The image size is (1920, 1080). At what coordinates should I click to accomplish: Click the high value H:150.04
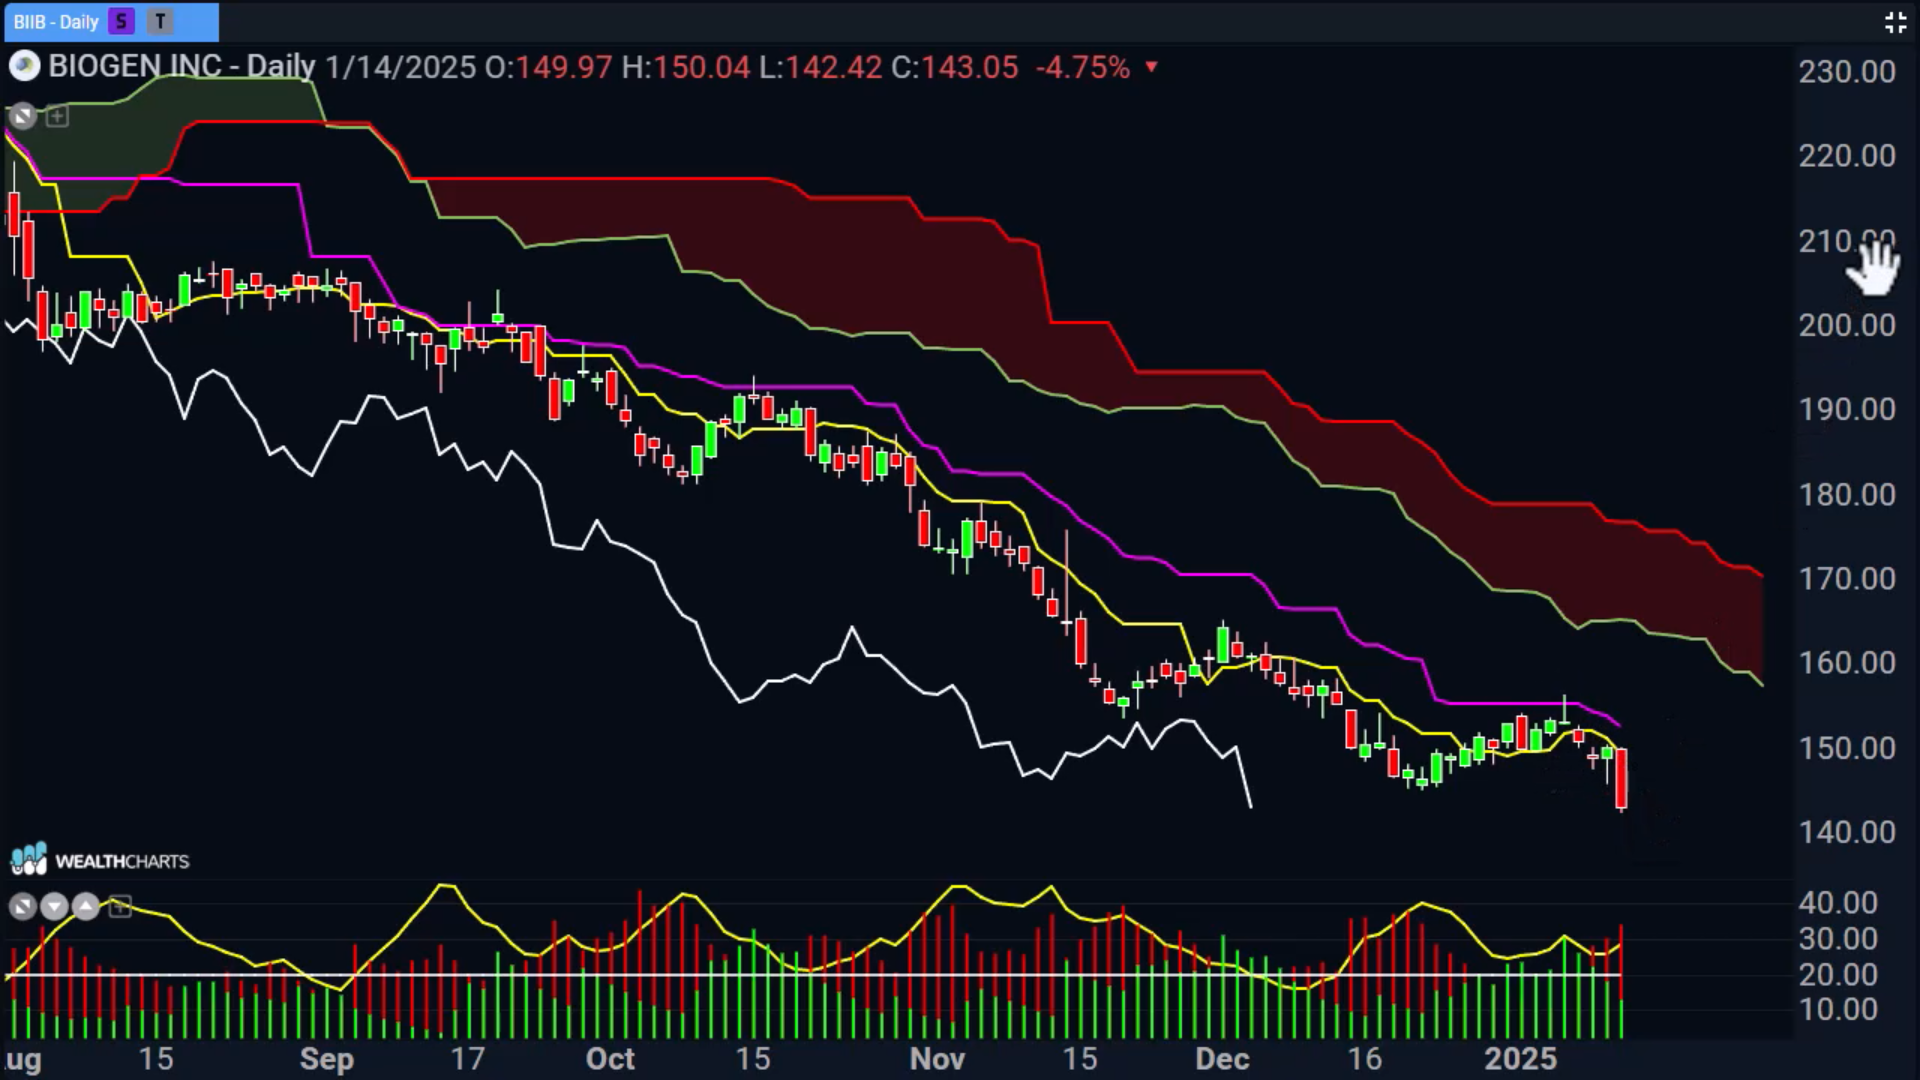[x=686, y=67]
